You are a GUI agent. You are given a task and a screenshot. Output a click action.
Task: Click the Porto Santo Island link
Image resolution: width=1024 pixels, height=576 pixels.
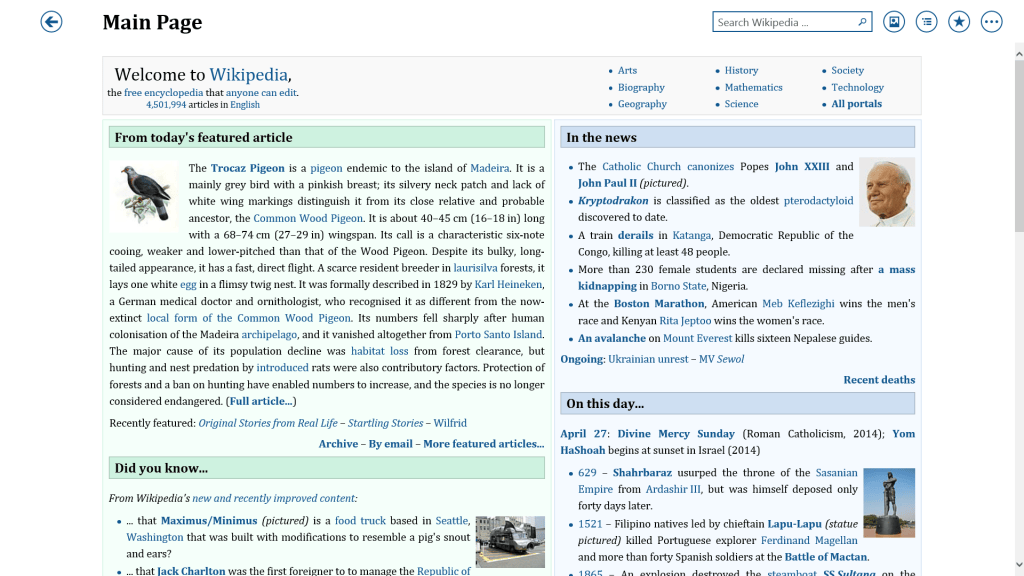(498, 334)
